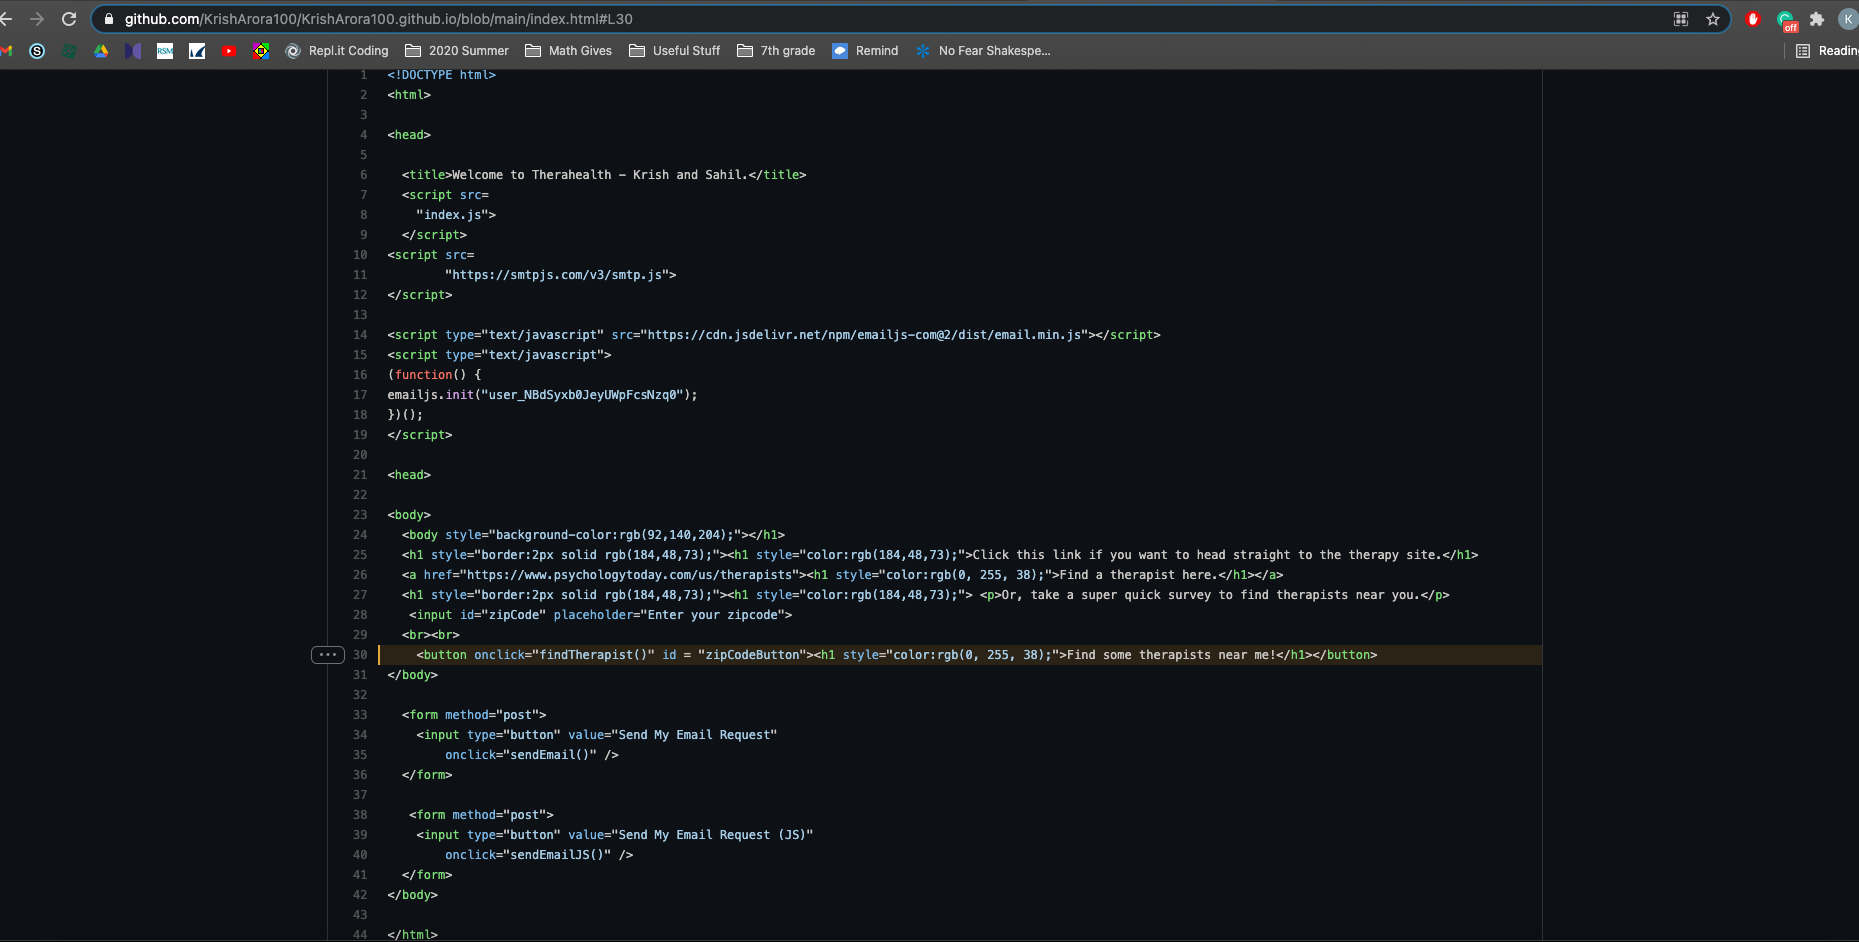Open the Google Drive bookmark icon
The height and width of the screenshot is (942, 1859).
tap(101, 51)
